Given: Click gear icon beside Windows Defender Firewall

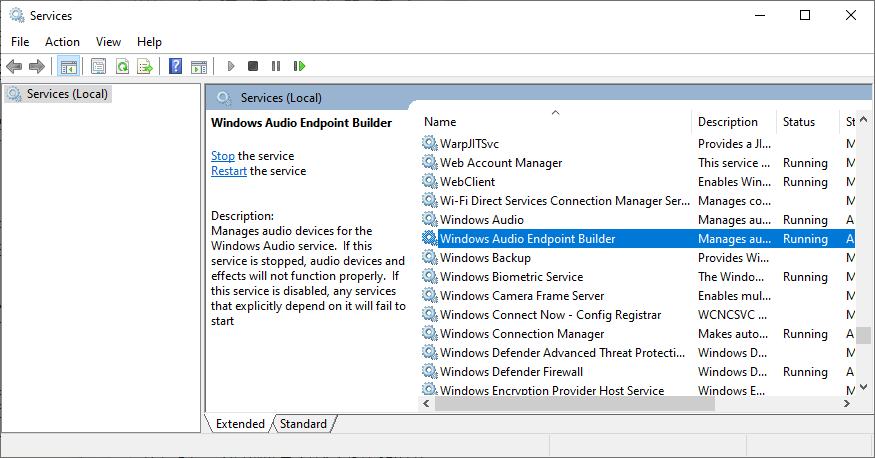Looking at the screenshot, I should point(429,371).
